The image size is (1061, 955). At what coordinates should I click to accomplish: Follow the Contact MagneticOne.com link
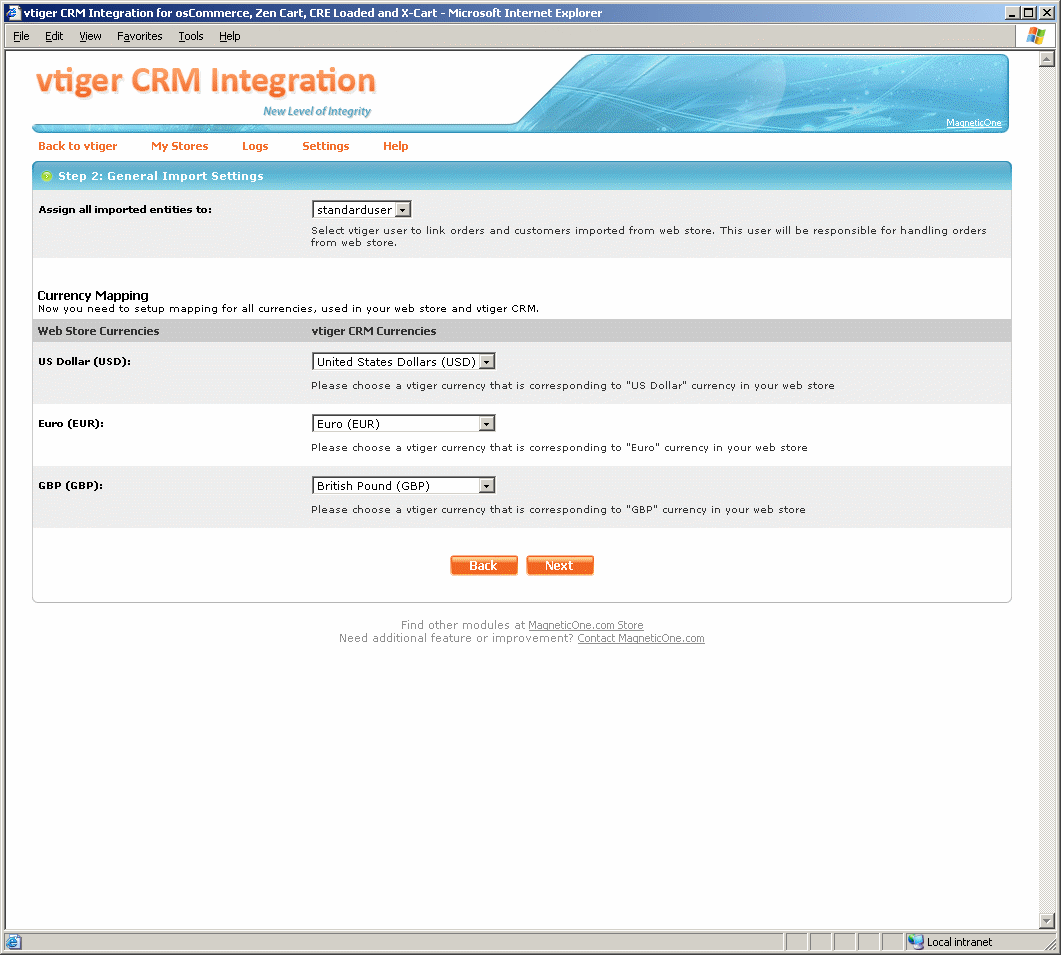point(641,638)
